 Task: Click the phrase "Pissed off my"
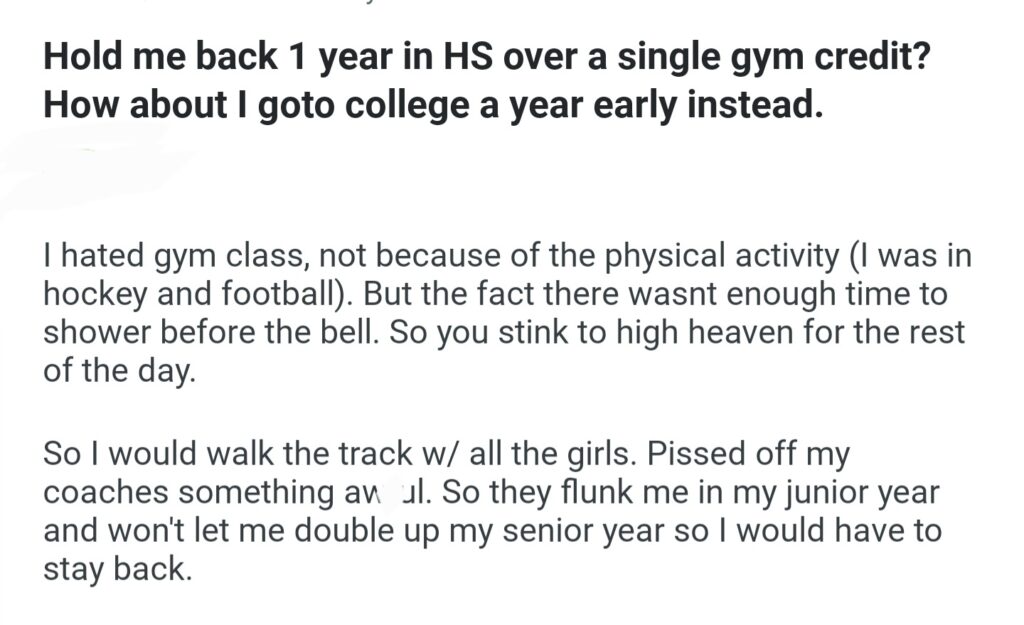pos(749,454)
